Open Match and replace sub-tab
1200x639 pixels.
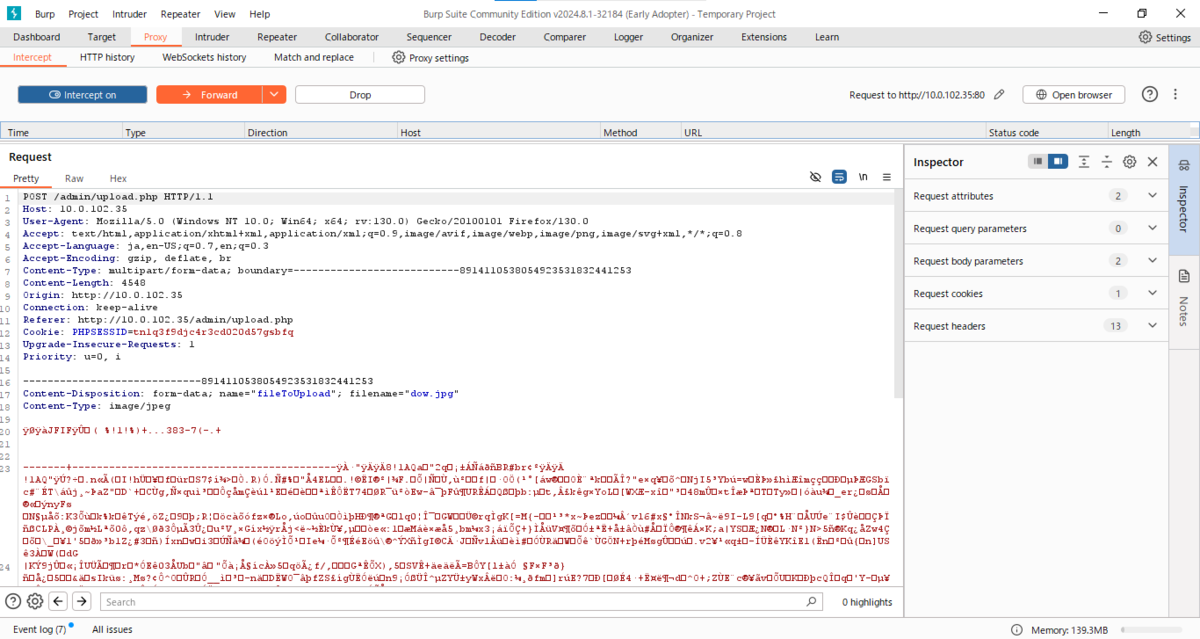point(314,58)
